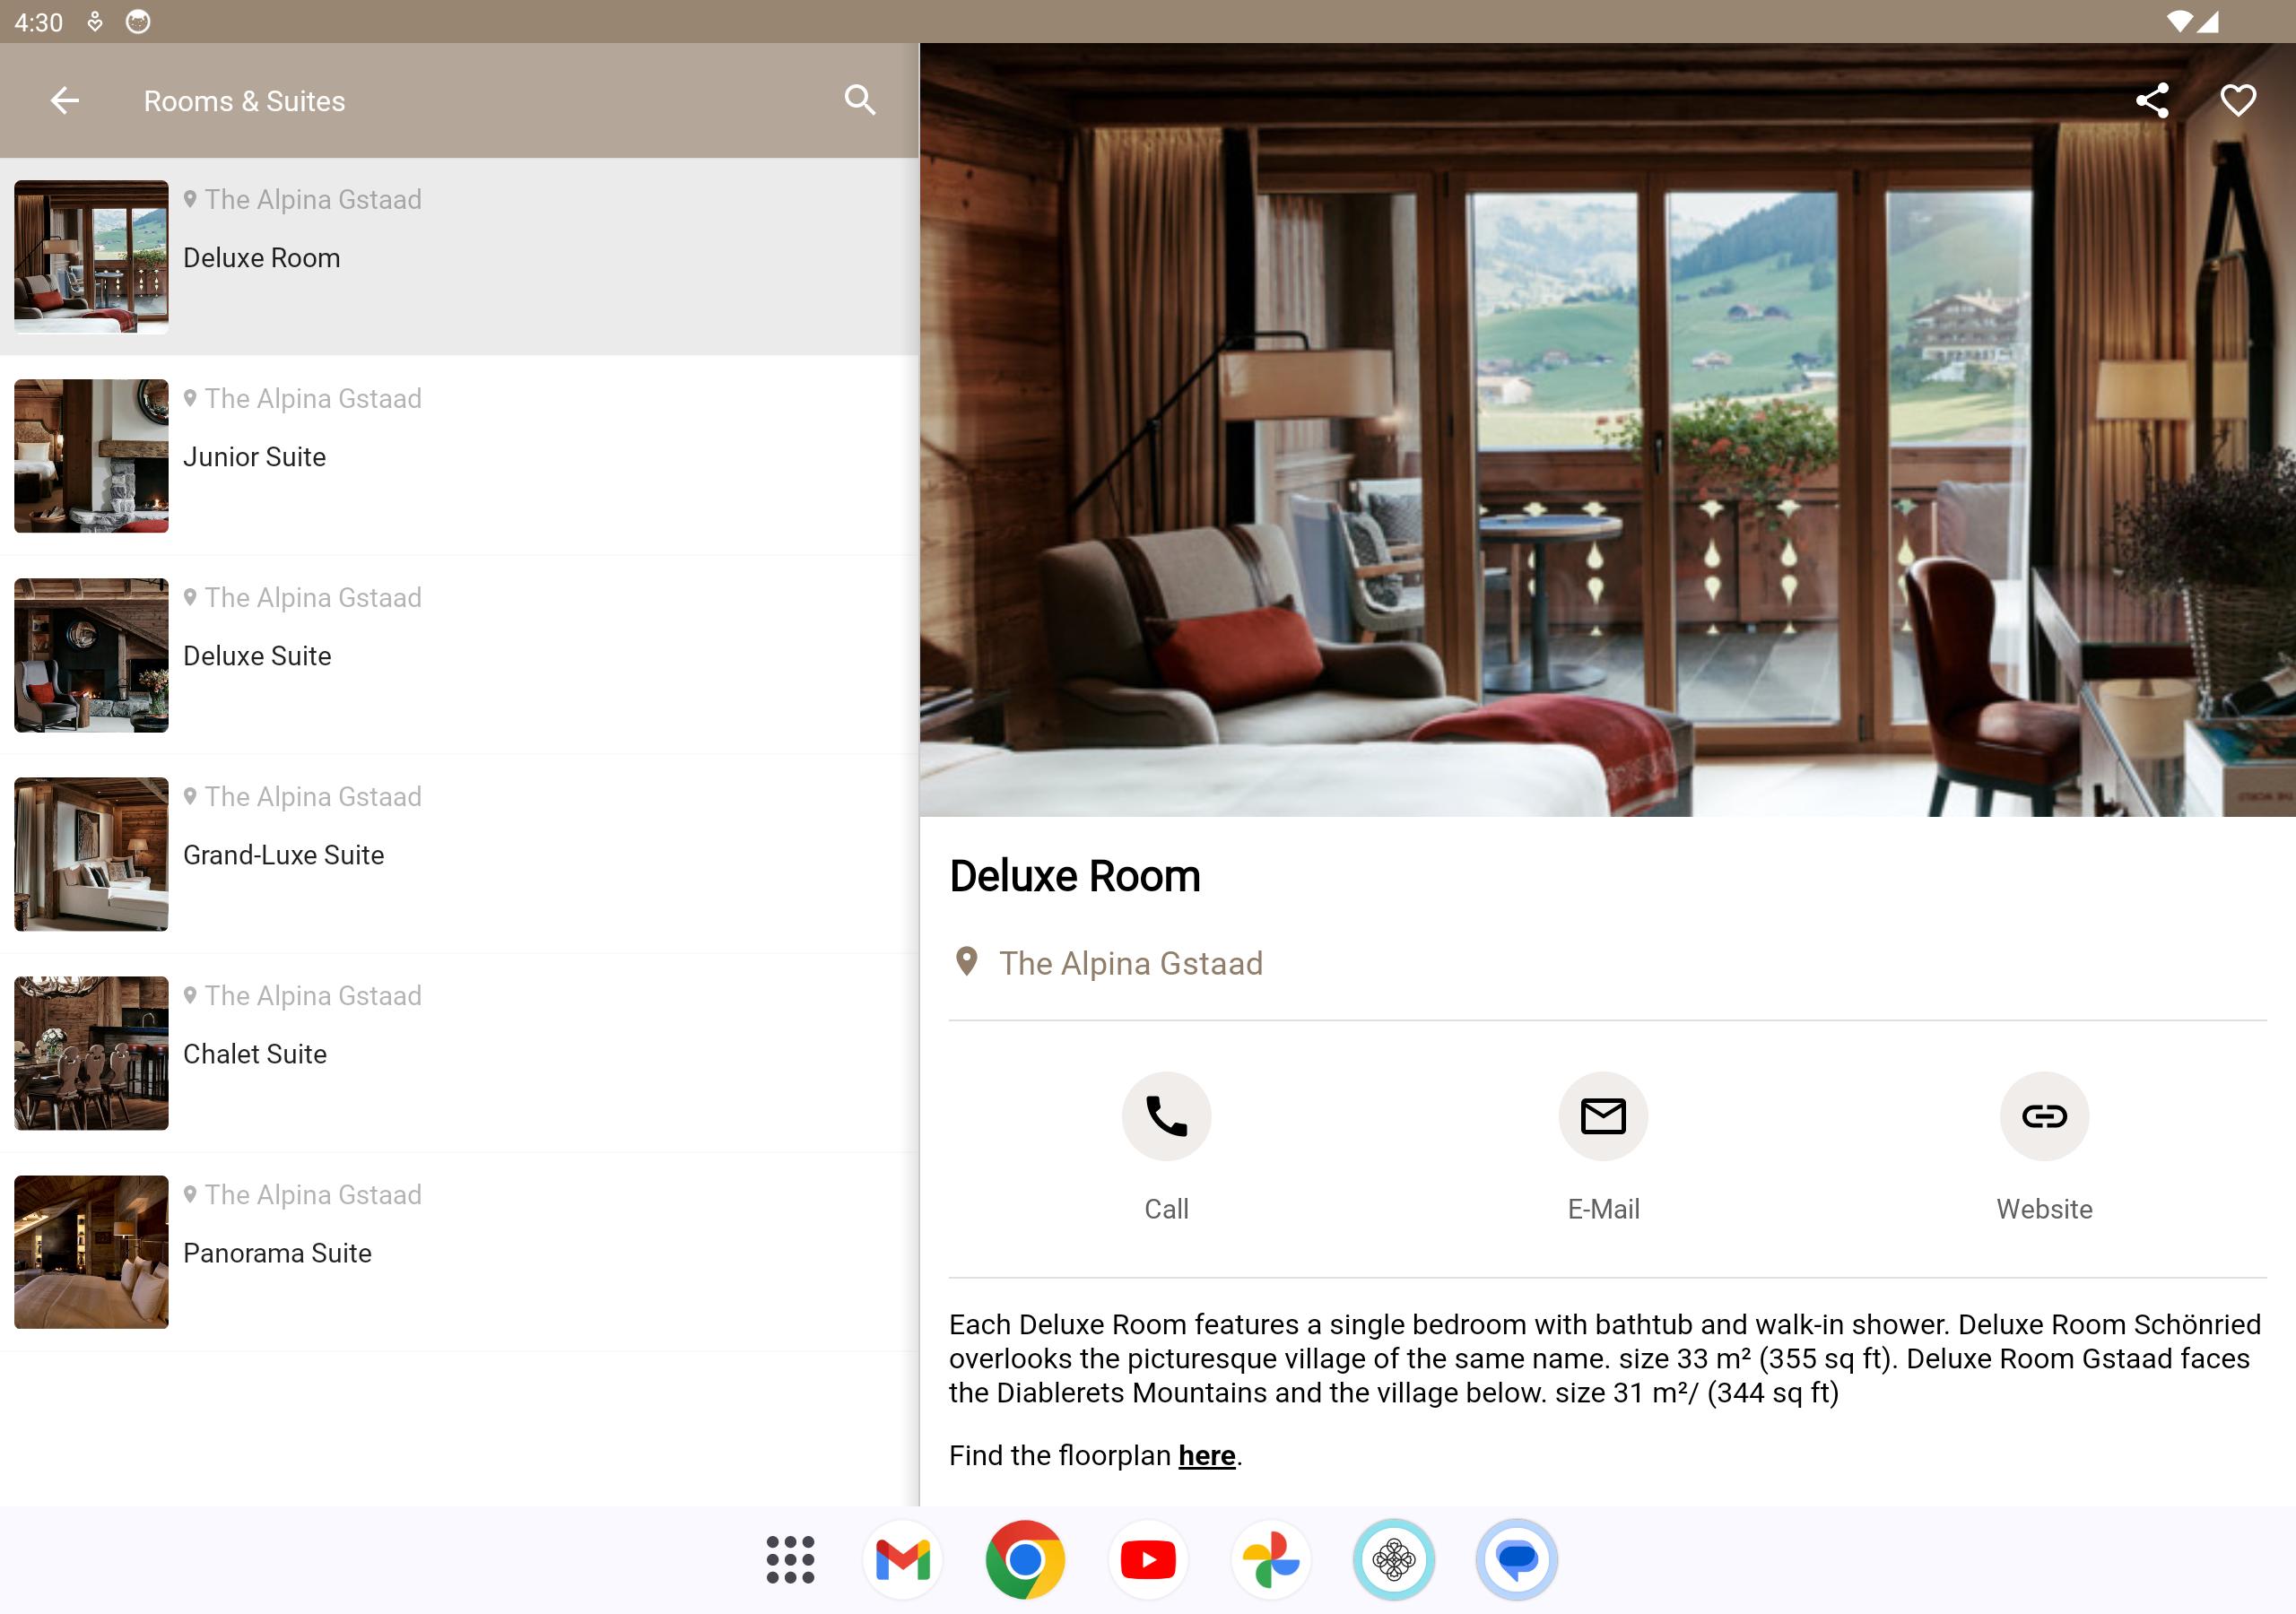
Task: Select Panorama Suite in the list
Action: point(459,1251)
